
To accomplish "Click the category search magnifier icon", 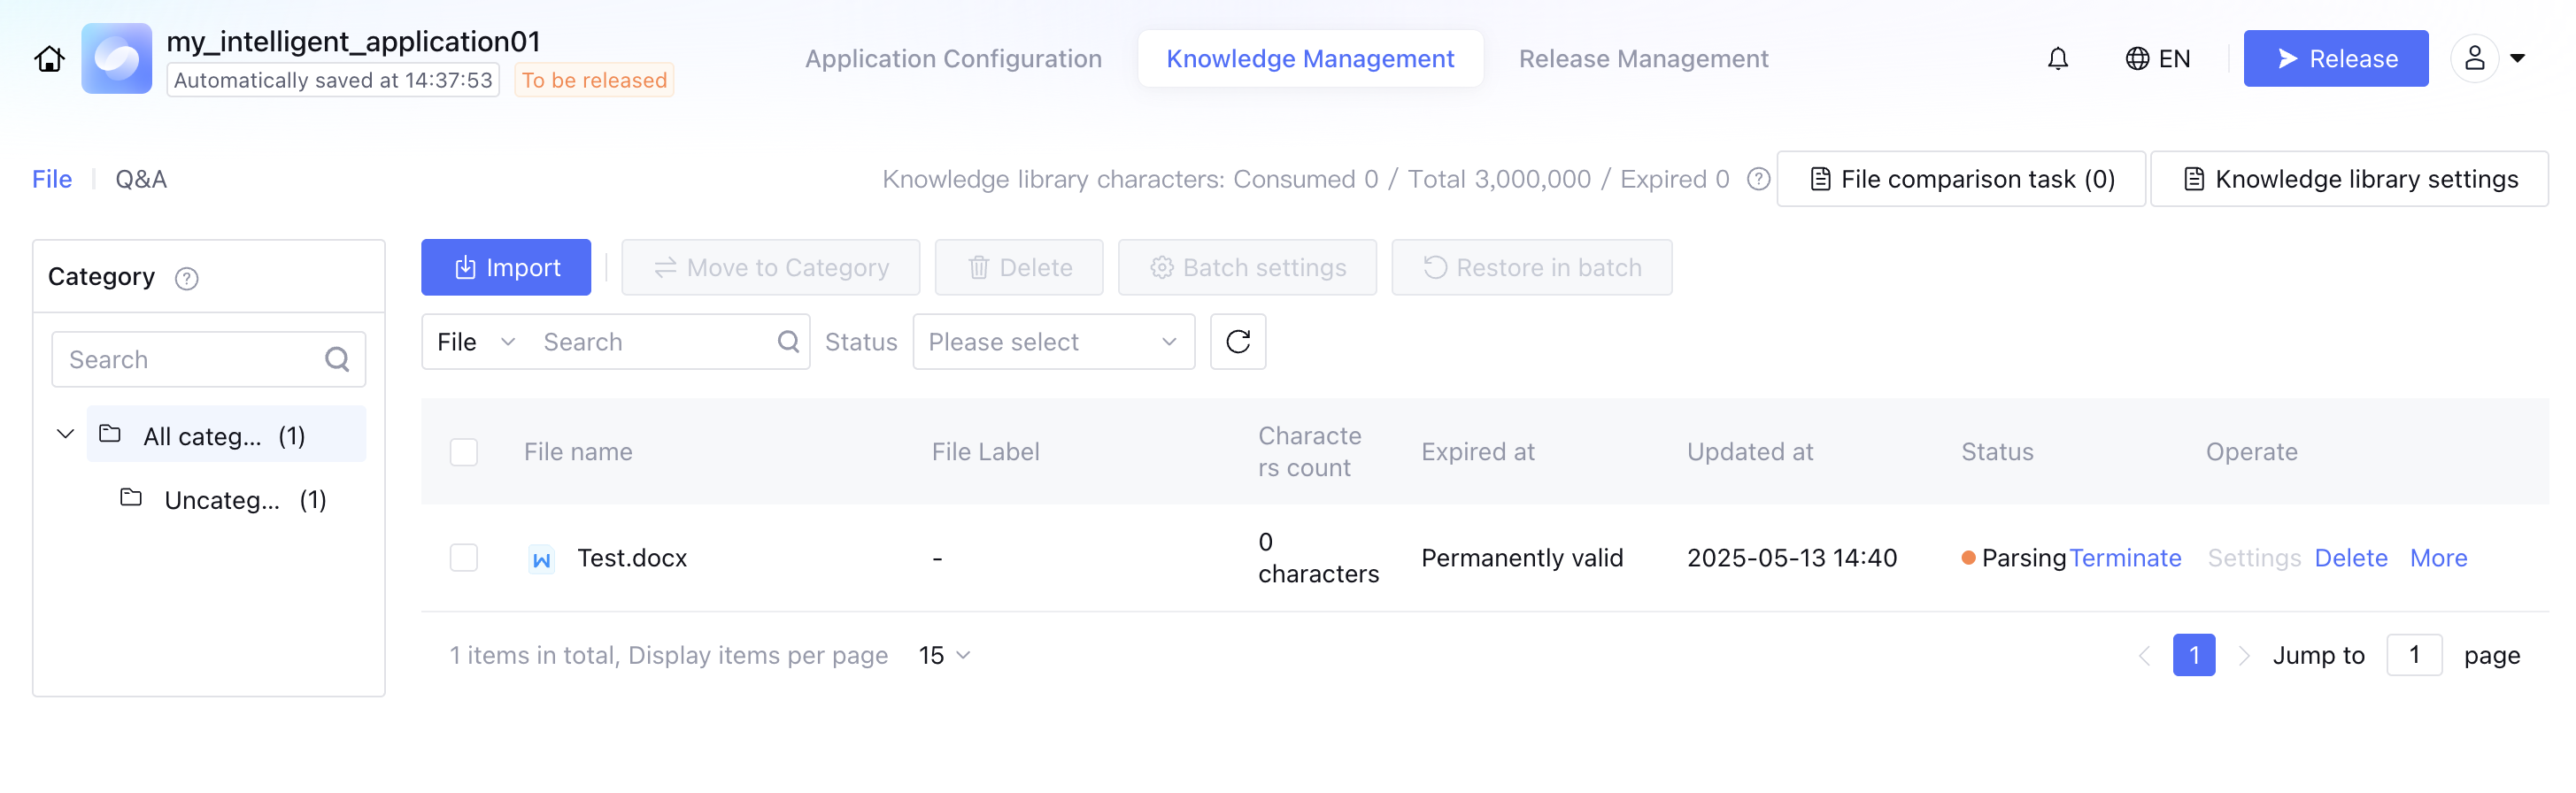I will point(337,359).
